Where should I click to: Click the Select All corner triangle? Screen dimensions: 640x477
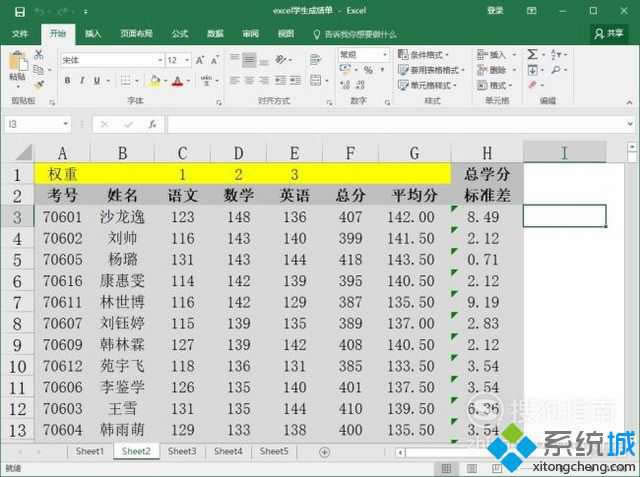tap(24, 152)
